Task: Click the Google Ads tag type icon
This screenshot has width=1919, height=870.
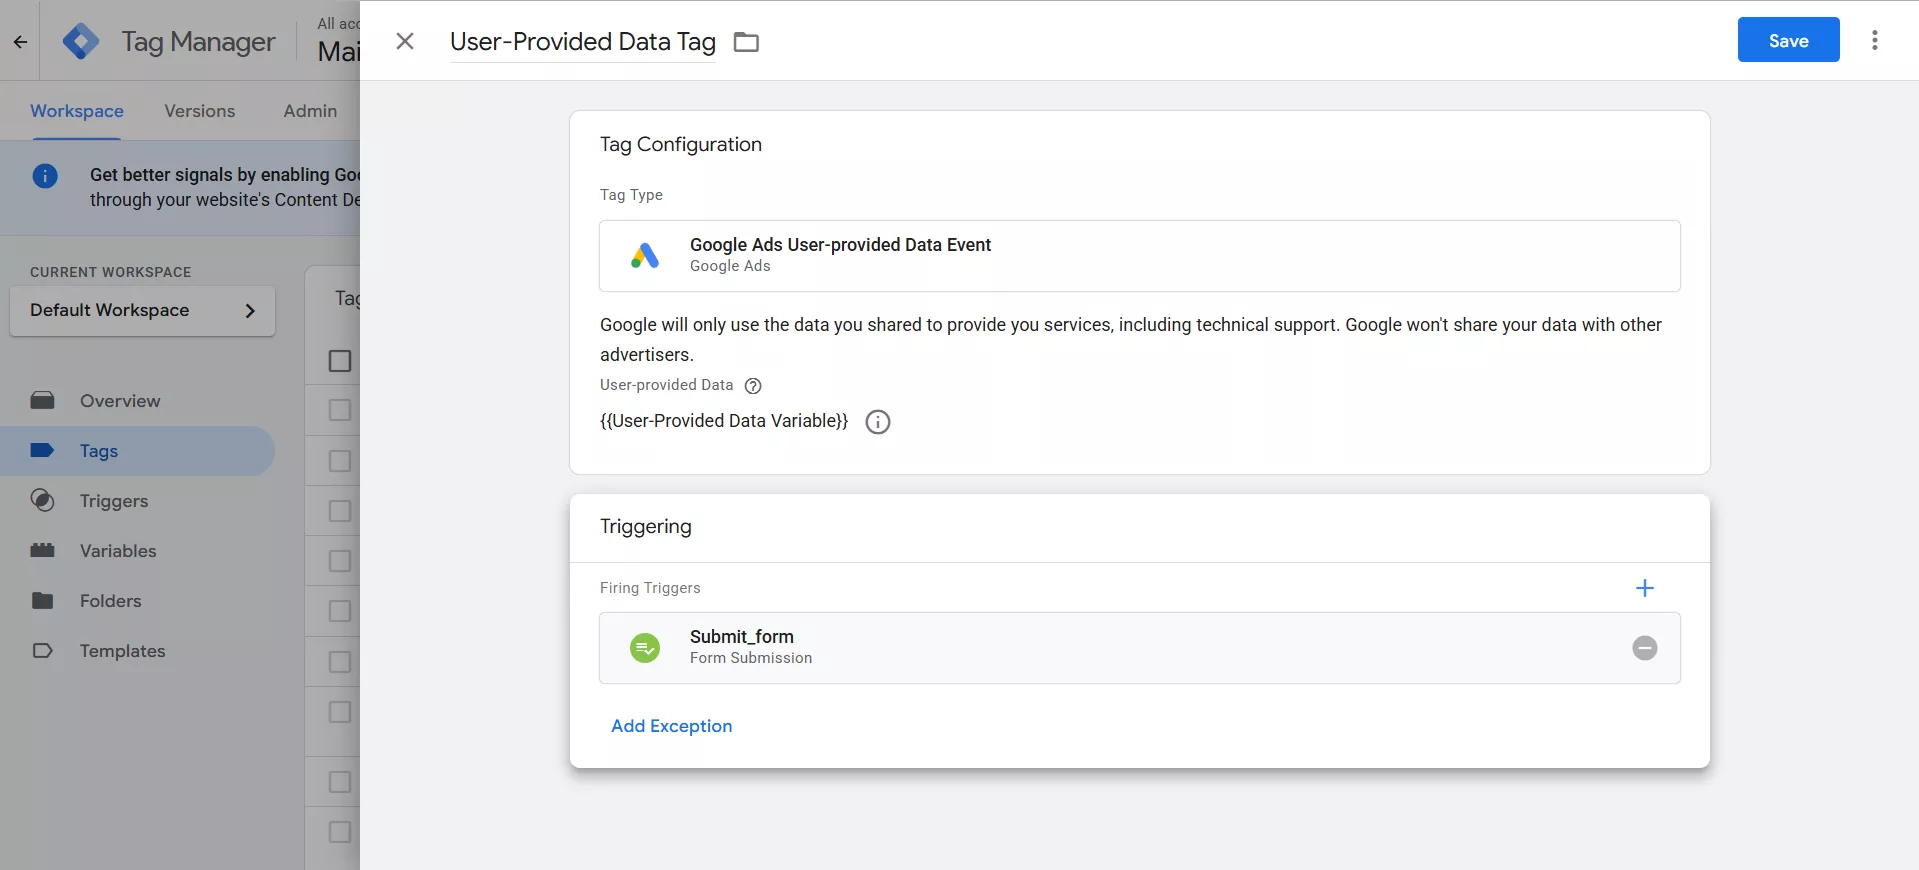Action: (x=645, y=256)
